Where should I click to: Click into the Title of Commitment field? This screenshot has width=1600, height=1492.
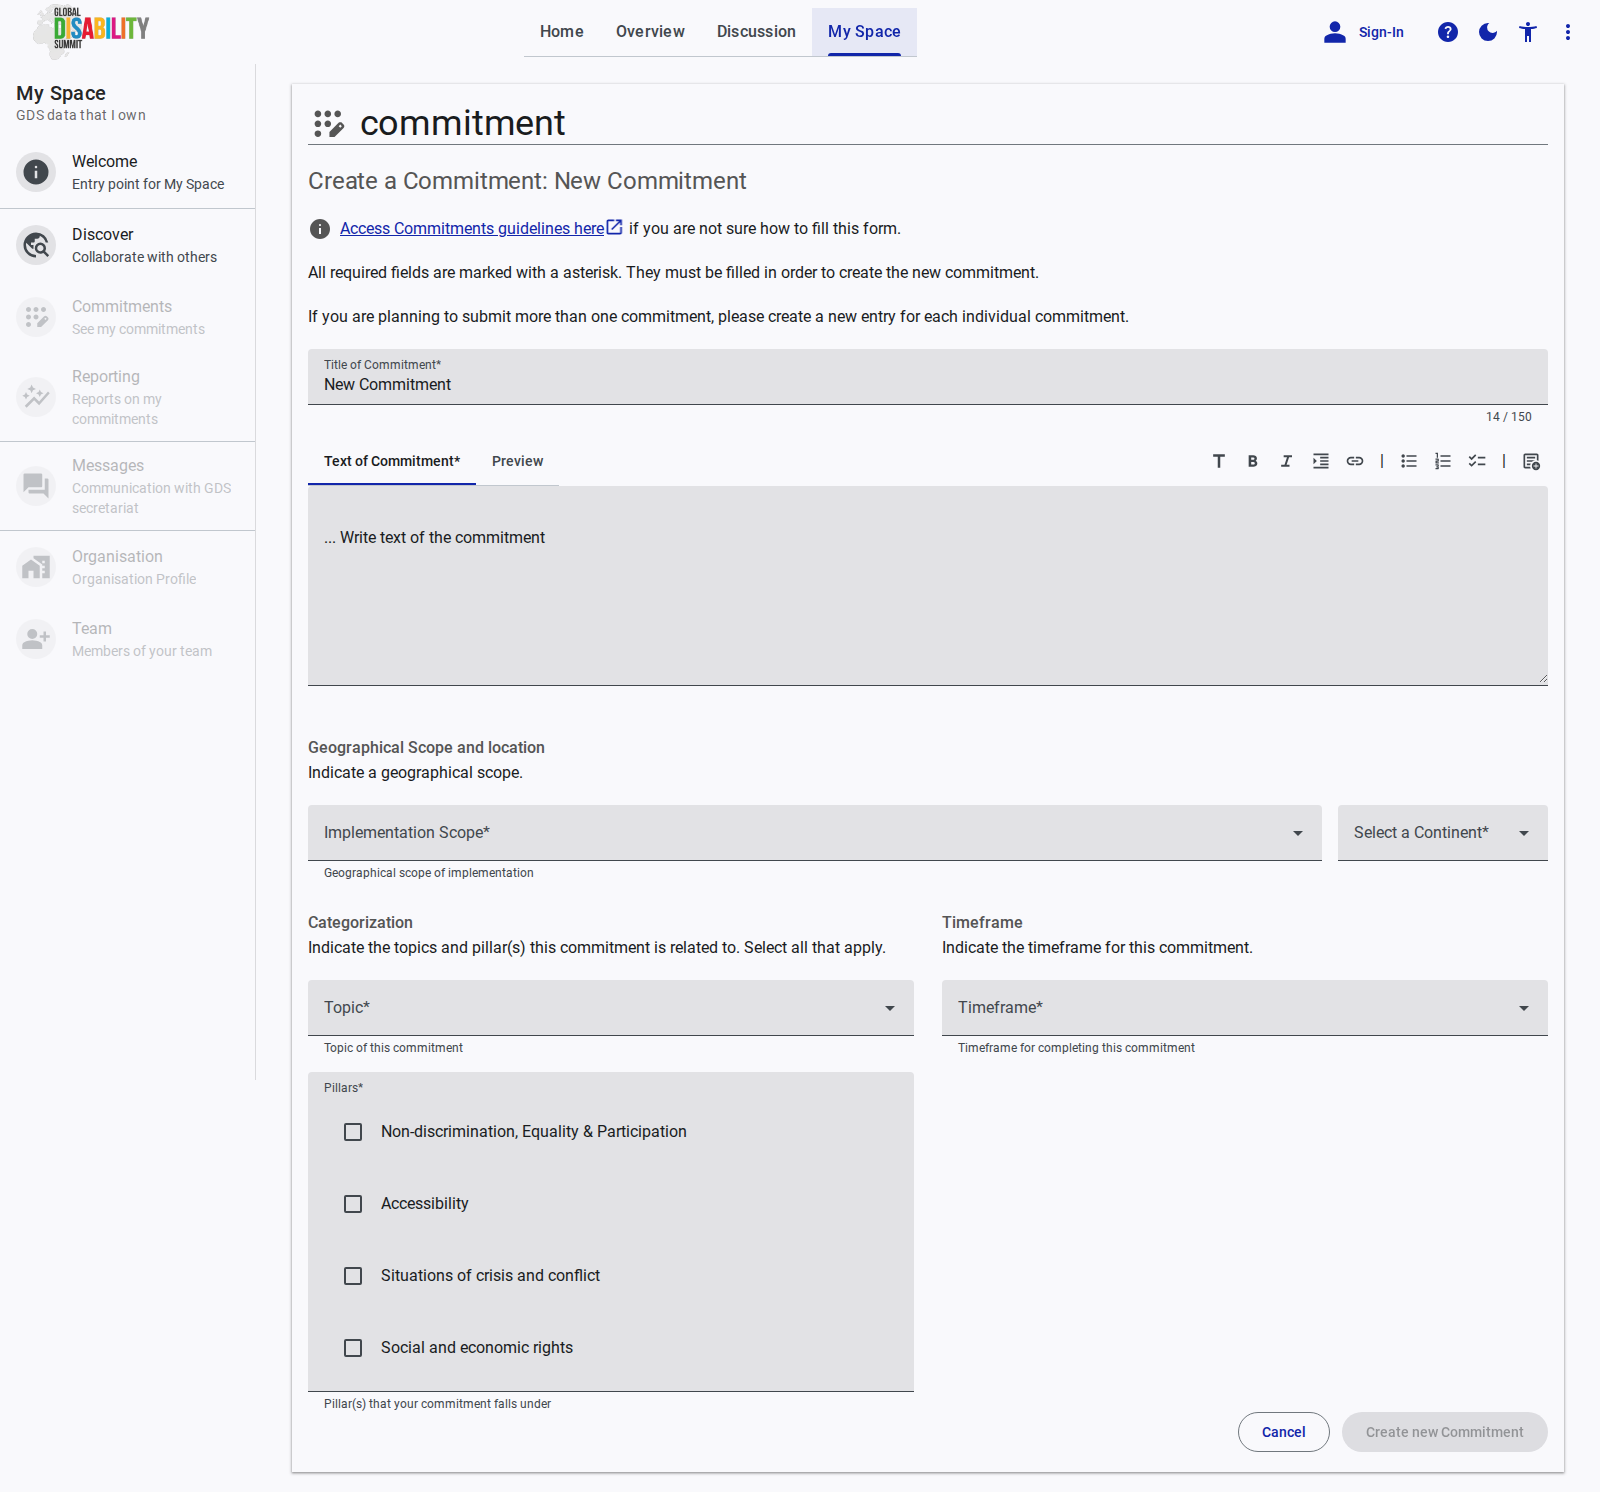pyautogui.click(x=926, y=385)
